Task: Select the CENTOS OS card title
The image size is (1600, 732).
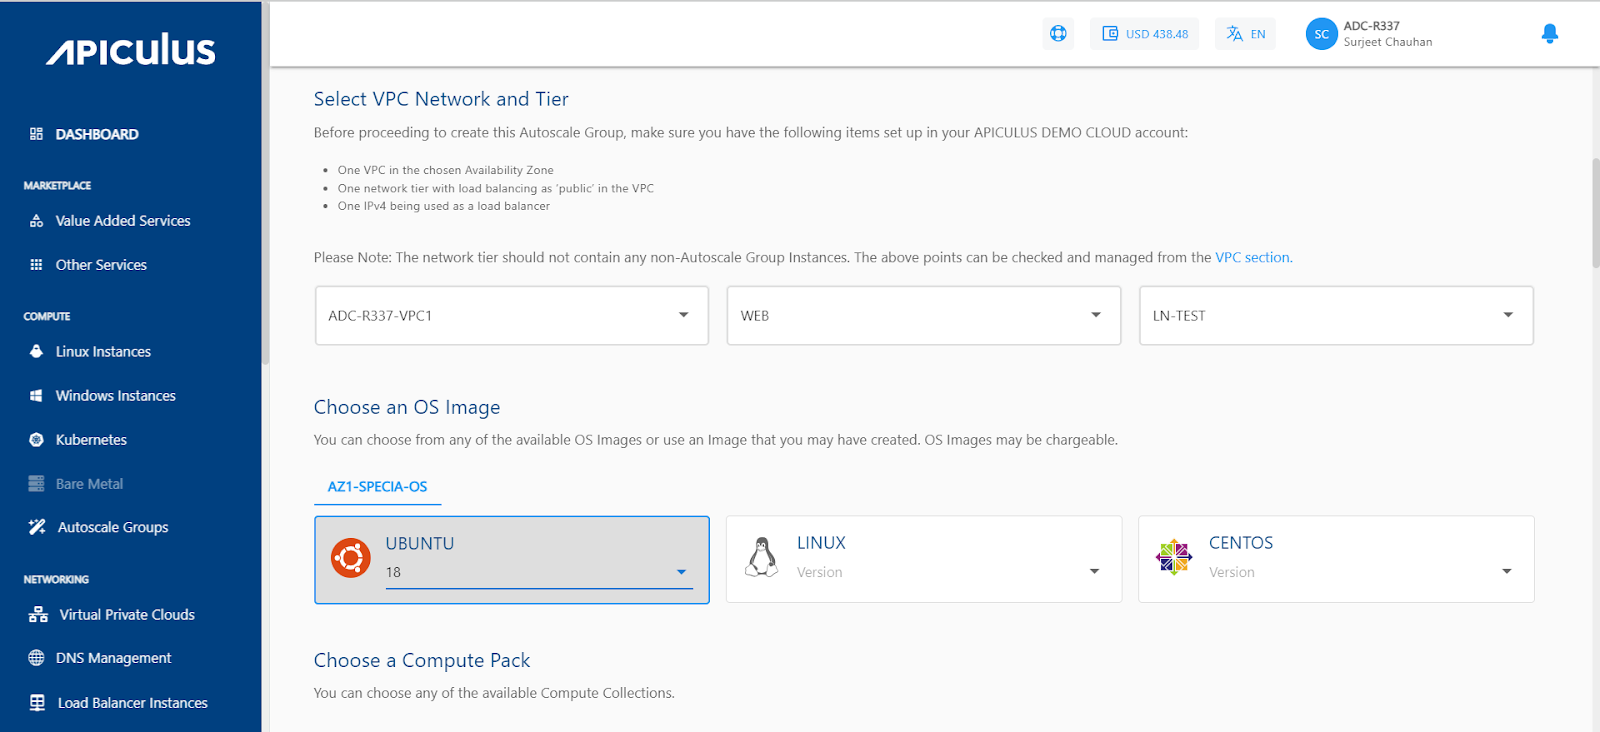Action: coord(1241,543)
